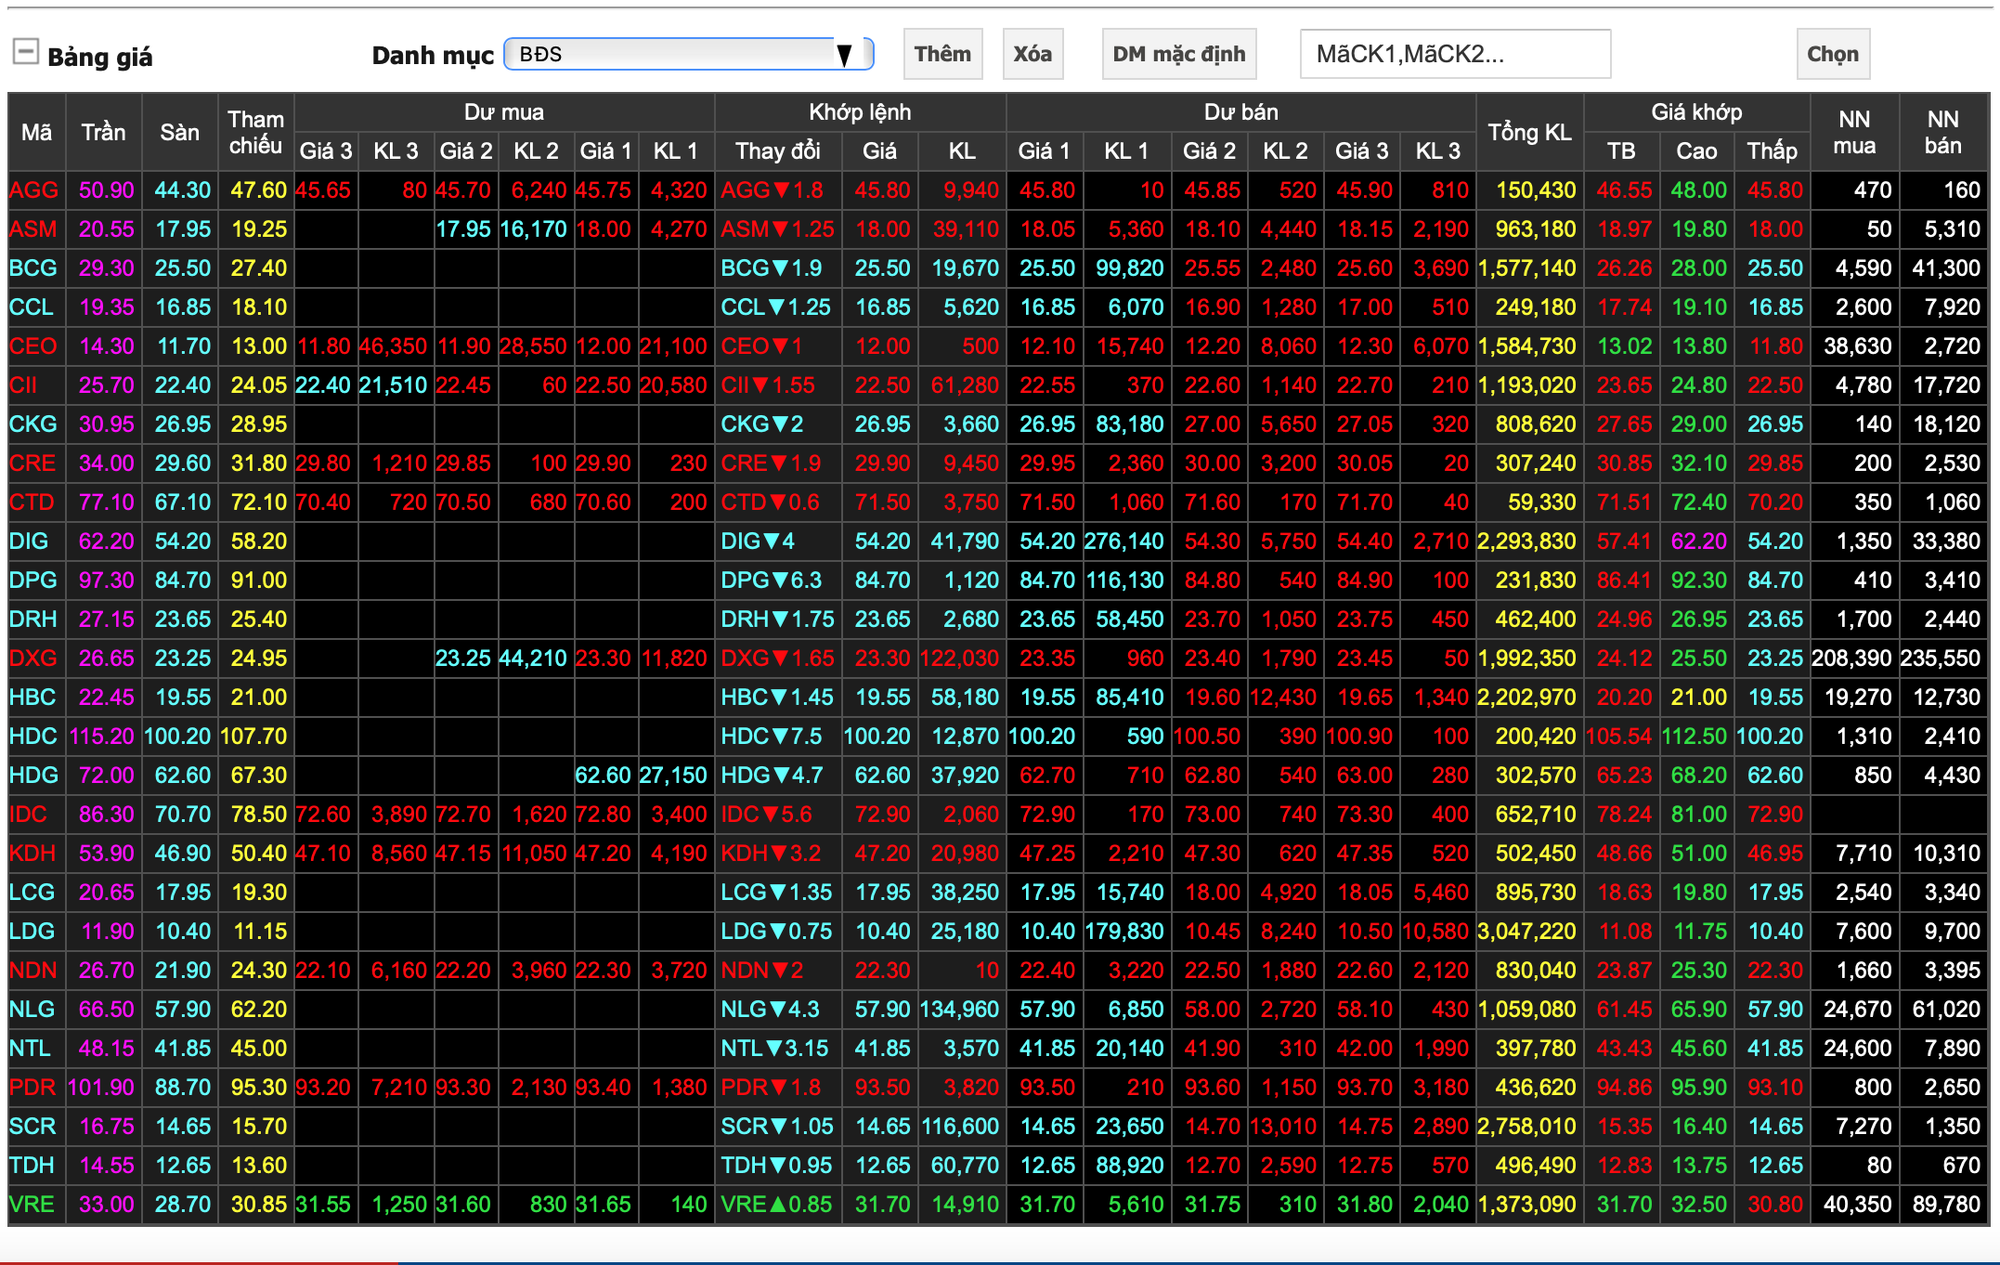This screenshot has width=2000, height=1265.
Task: Select the BCG stock symbol
Action: [x=33, y=268]
